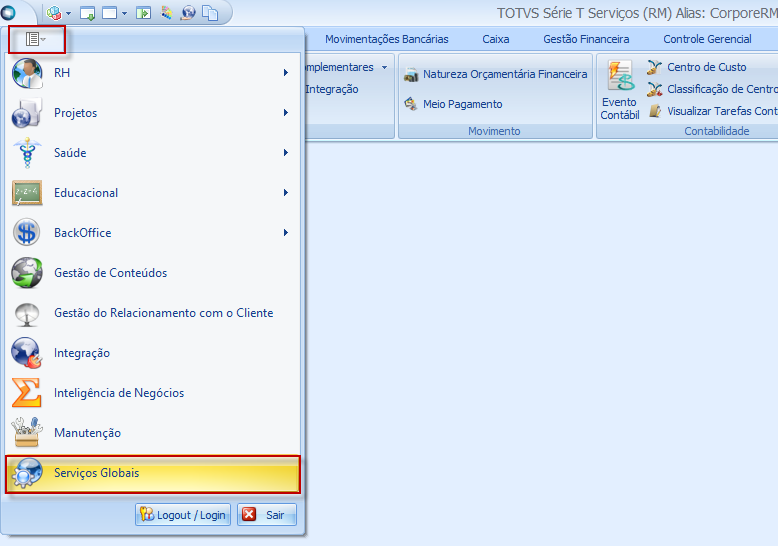This screenshot has width=778, height=546.
Task: Click the Integração globe plug icon
Action: point(27,353)
